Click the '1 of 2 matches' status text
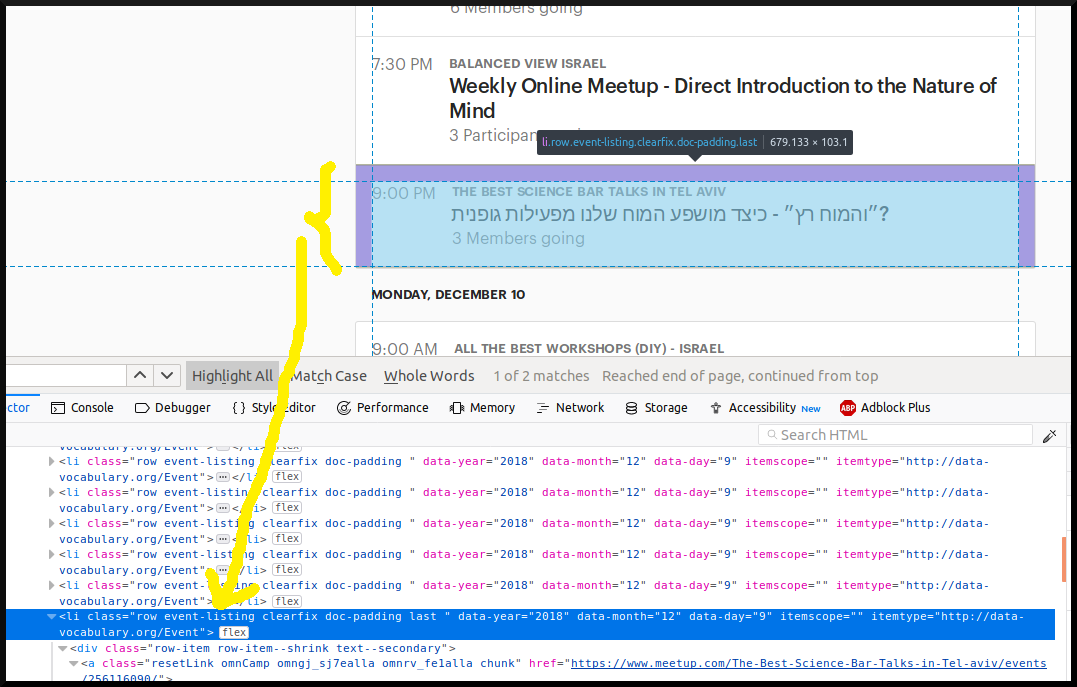This screenshot has height=687, width=1077. point(541,376)
